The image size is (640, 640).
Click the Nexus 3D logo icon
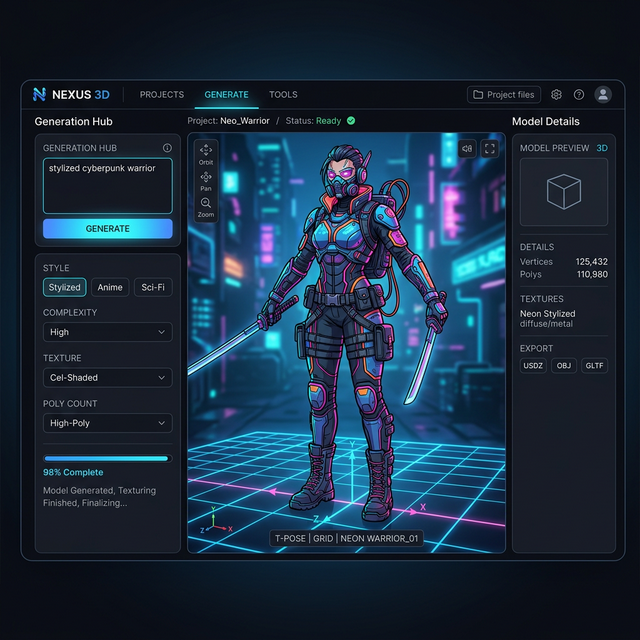click(39, 95)
